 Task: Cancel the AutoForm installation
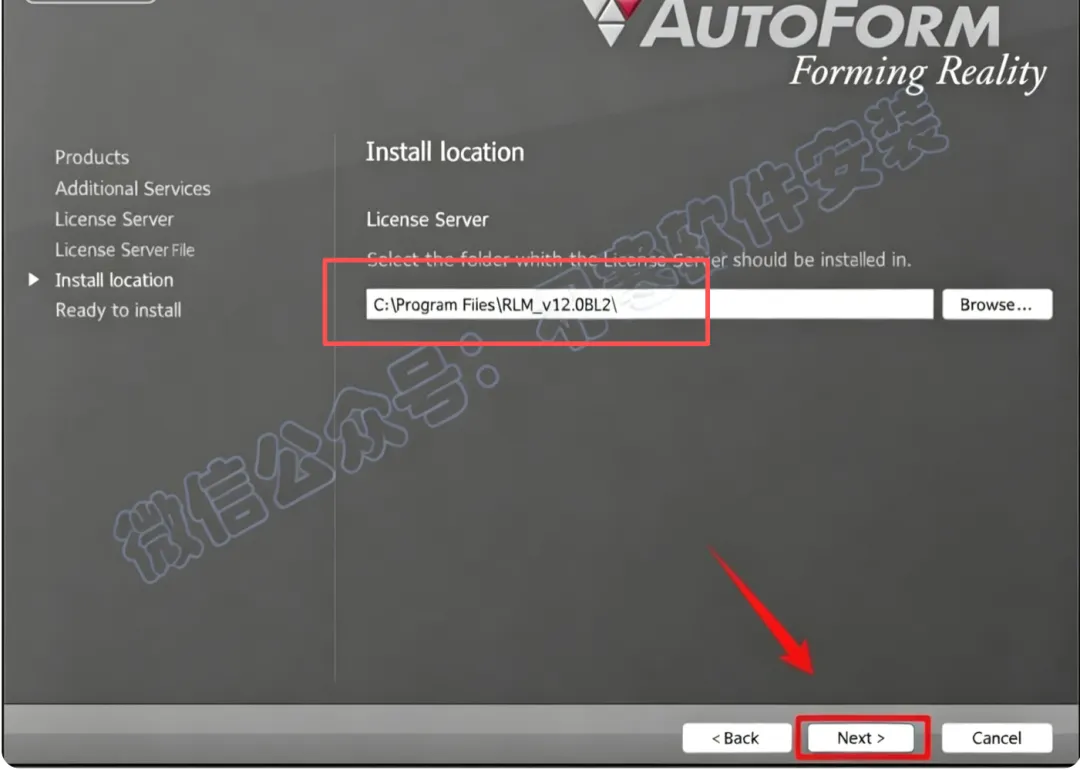996,738
